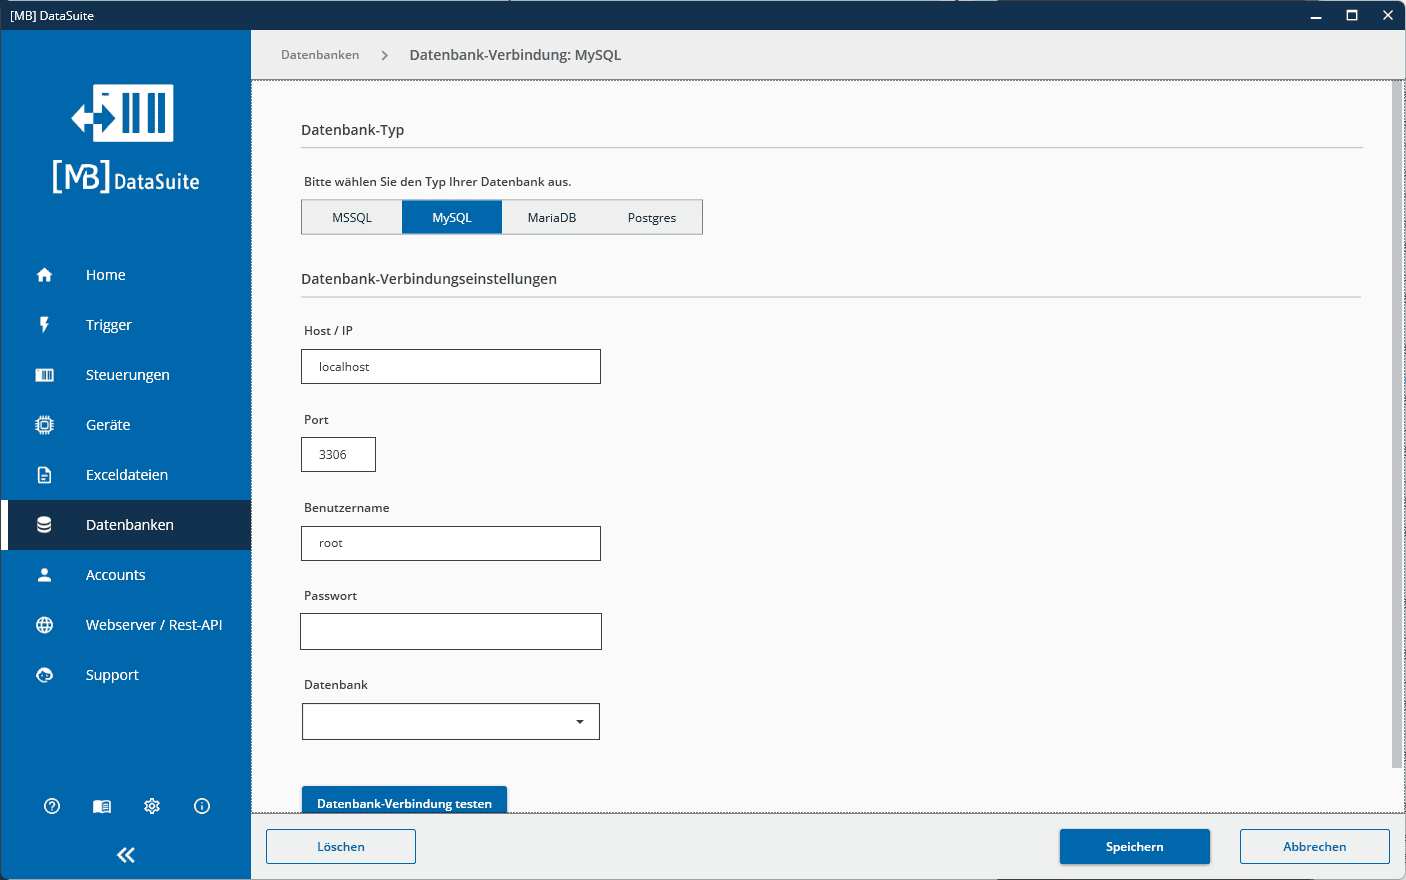
Task: Click the Exceldateien file icon
Action: point(44,475)
